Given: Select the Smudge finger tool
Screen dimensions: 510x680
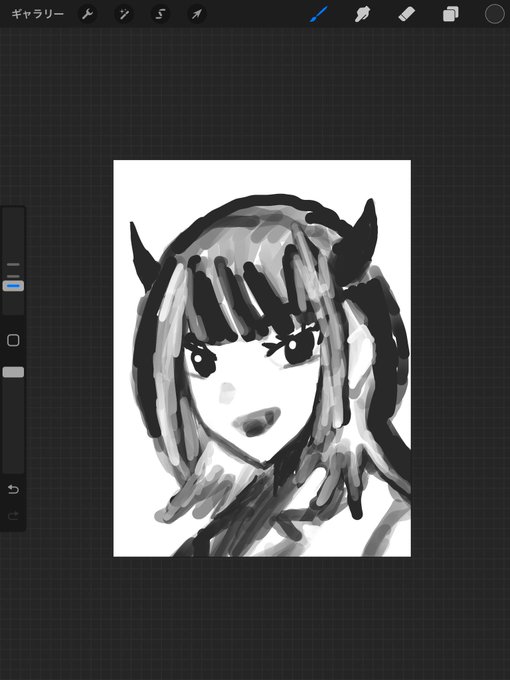Looking at the screenshot, I should 363,14.
